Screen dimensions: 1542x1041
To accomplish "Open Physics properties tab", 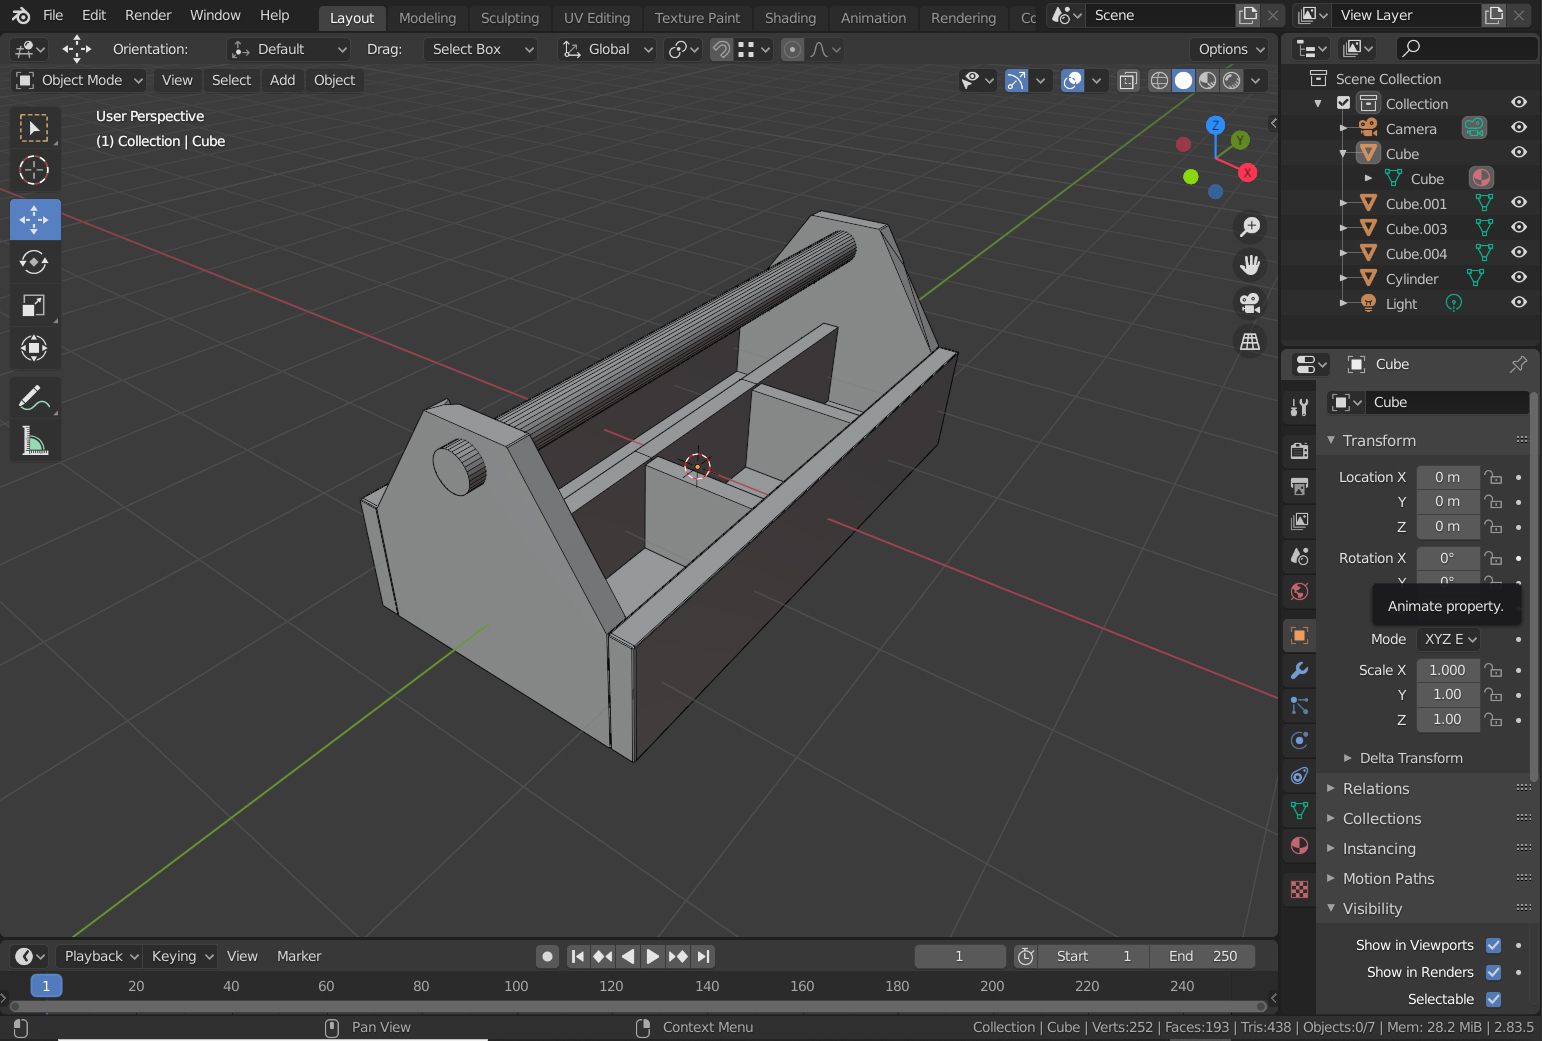I will pyautogui.click(x=1299, y=741).
